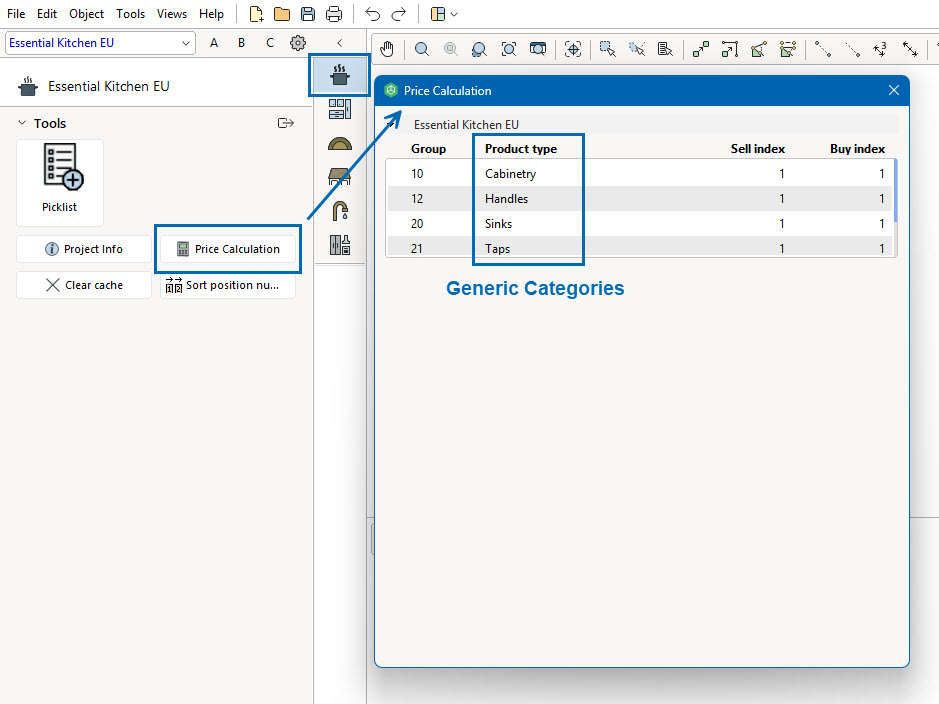Select catalog slot C
The width and height of the screenshot is (939, 704).
[x=269, y=43]
